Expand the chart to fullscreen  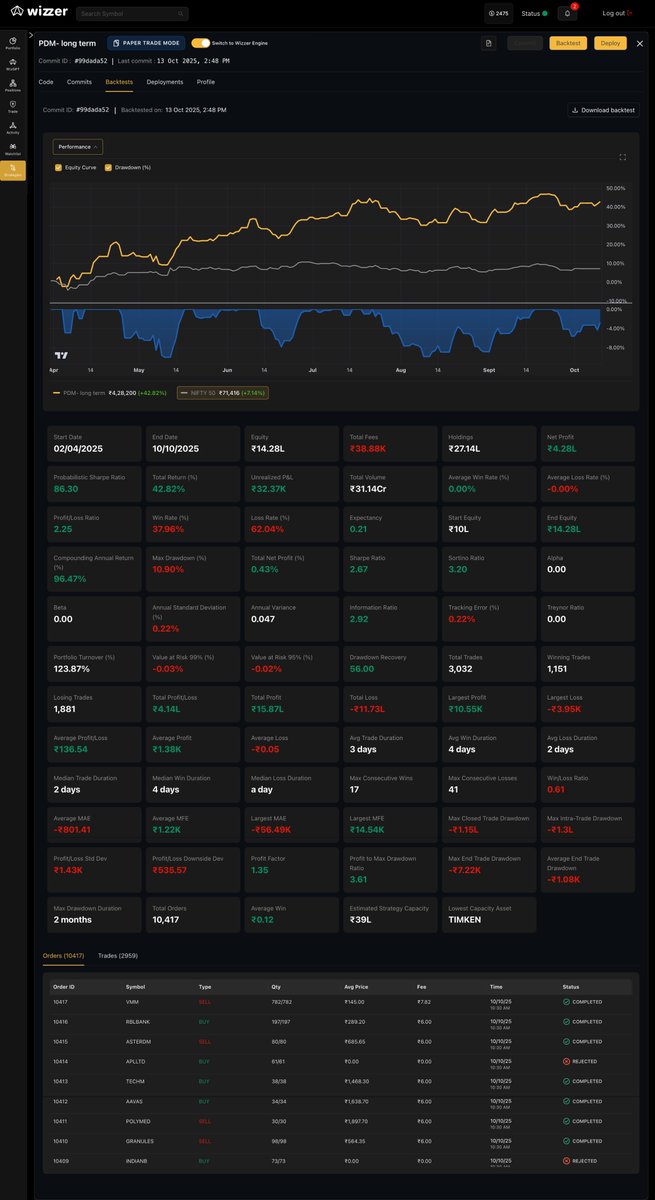point(624,157)
